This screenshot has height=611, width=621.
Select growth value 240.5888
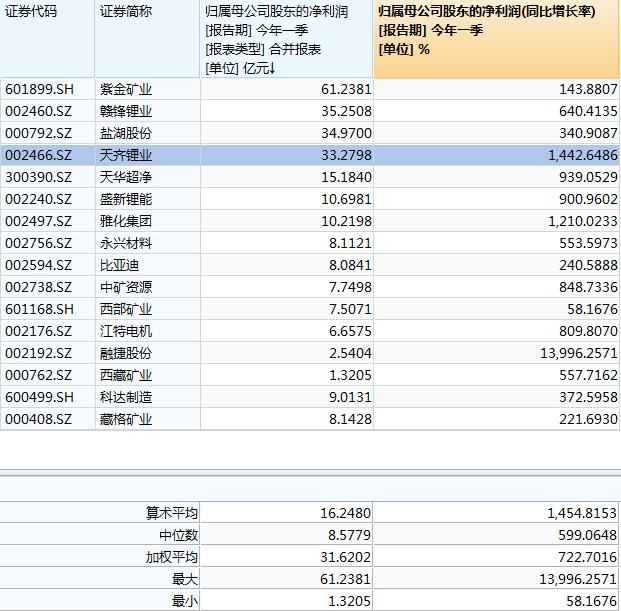[588, 265]
